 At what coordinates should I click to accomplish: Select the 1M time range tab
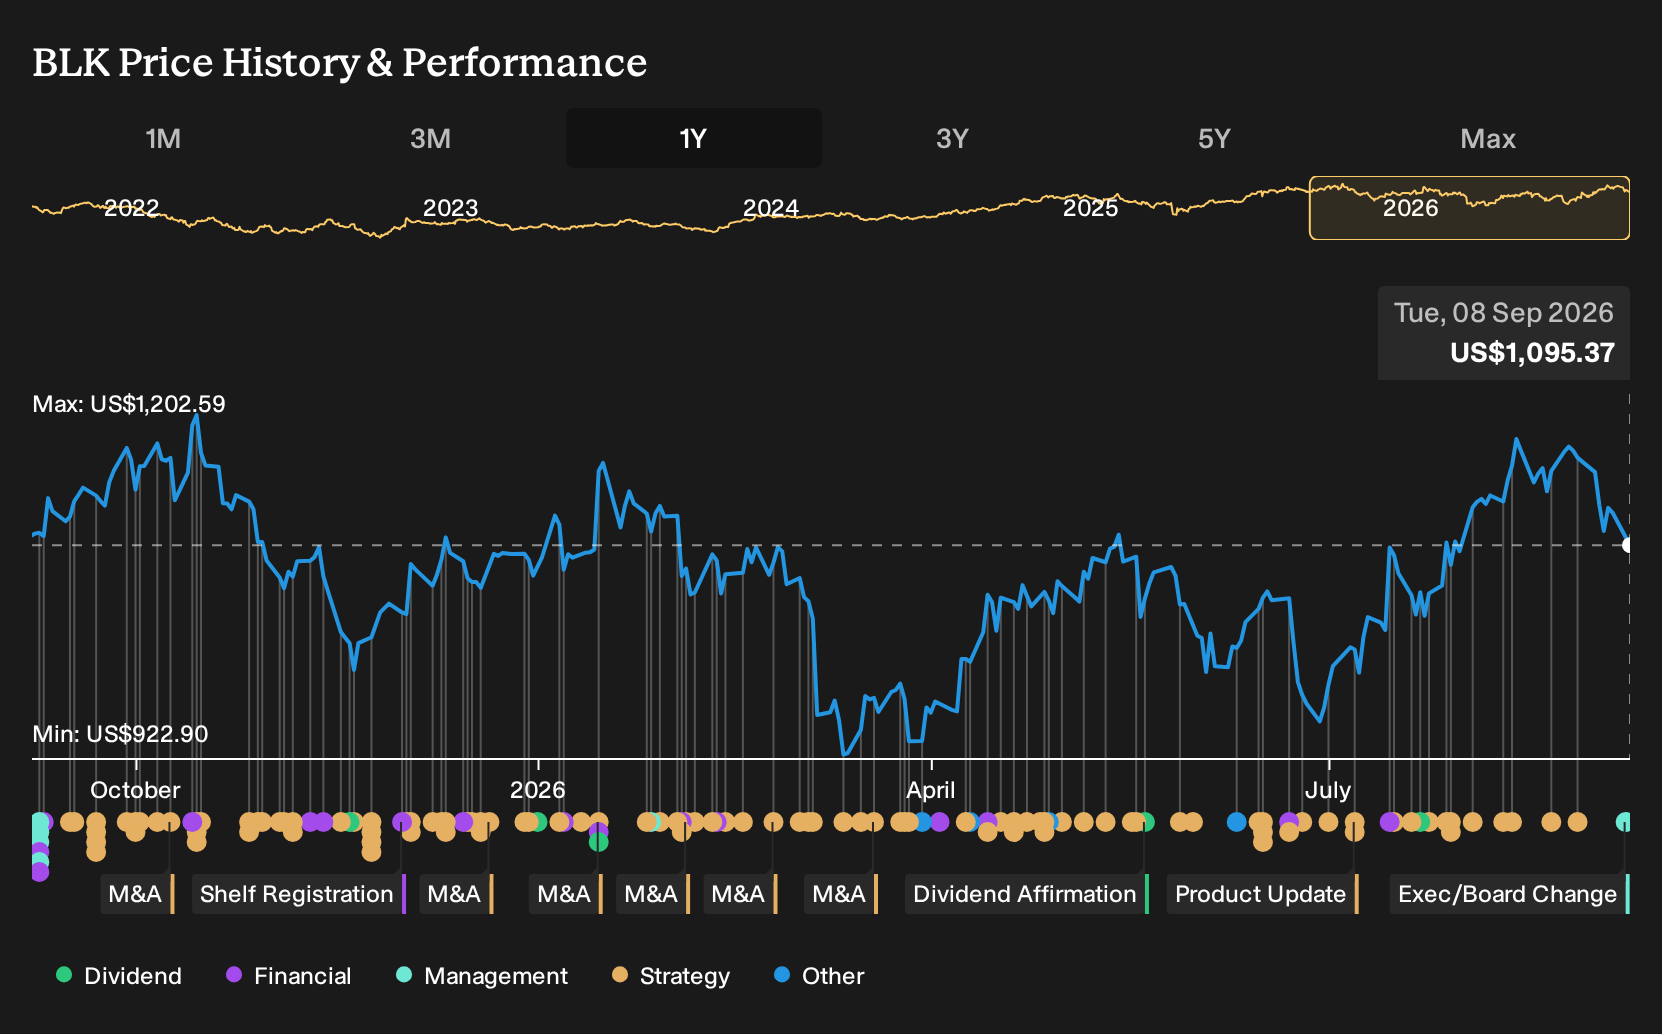point(163,138)
